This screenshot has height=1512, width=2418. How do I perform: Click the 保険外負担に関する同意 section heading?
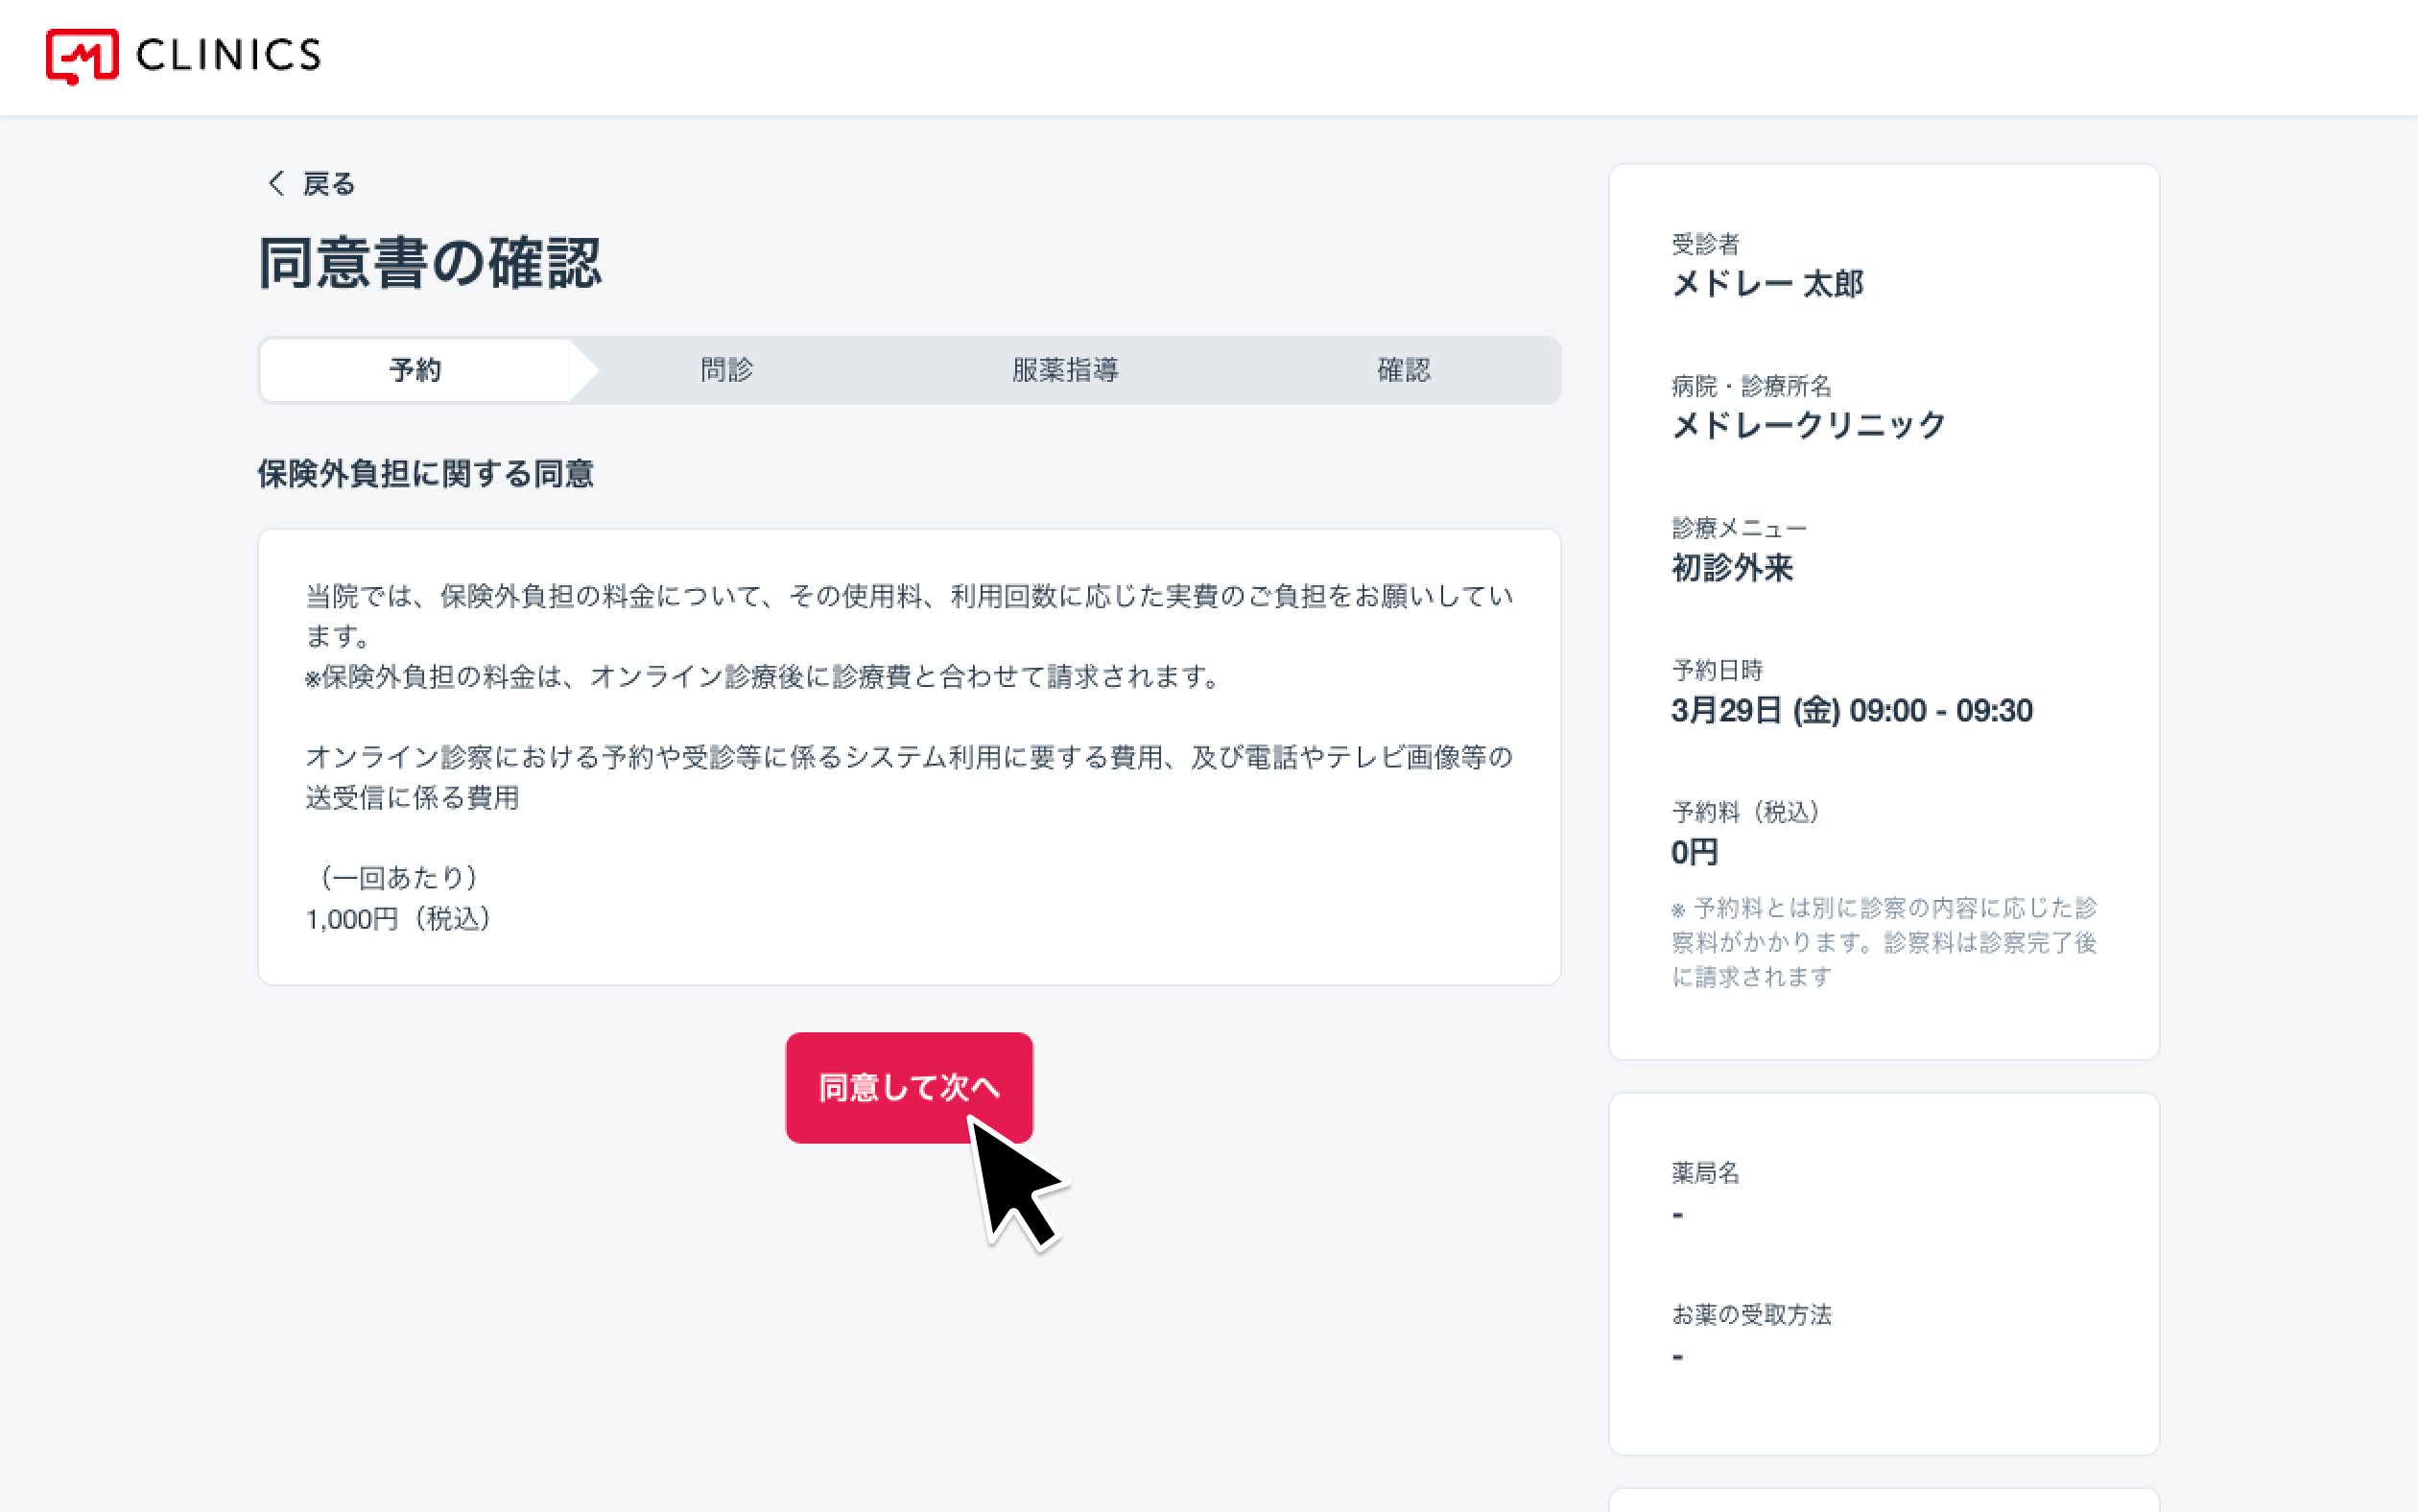coord(426,474)
